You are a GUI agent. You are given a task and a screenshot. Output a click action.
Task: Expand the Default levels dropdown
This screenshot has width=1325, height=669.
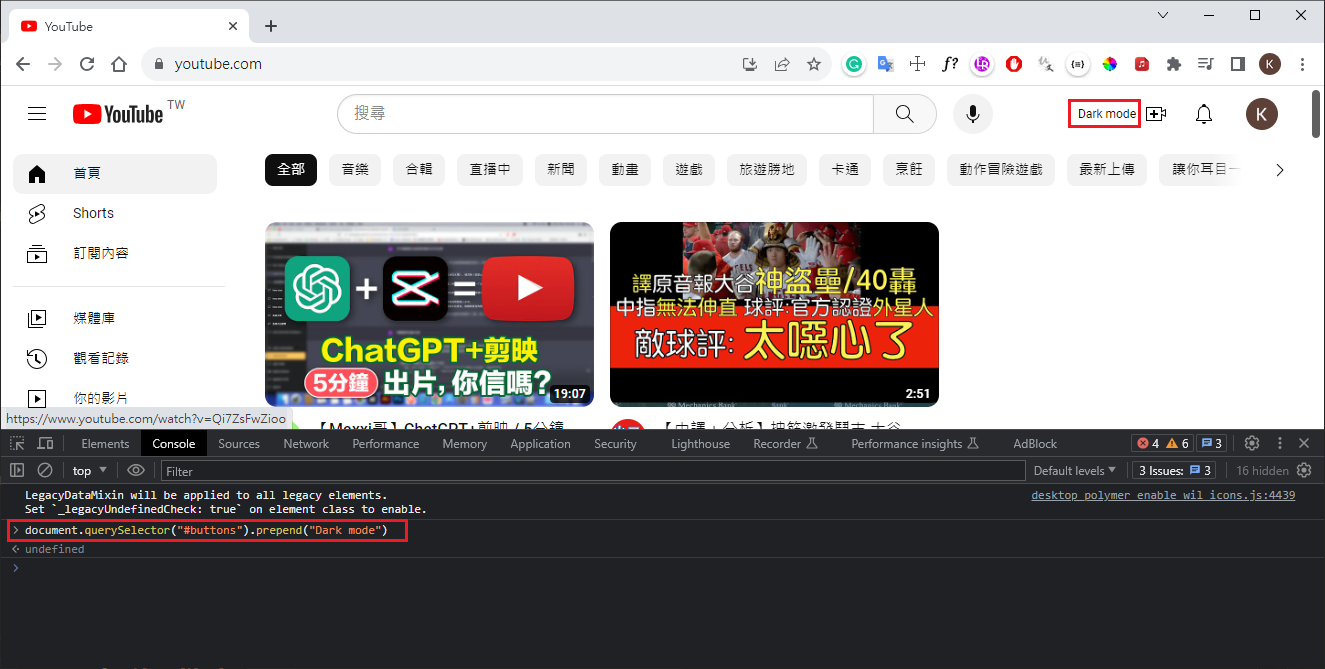[x=1075, y=470]
